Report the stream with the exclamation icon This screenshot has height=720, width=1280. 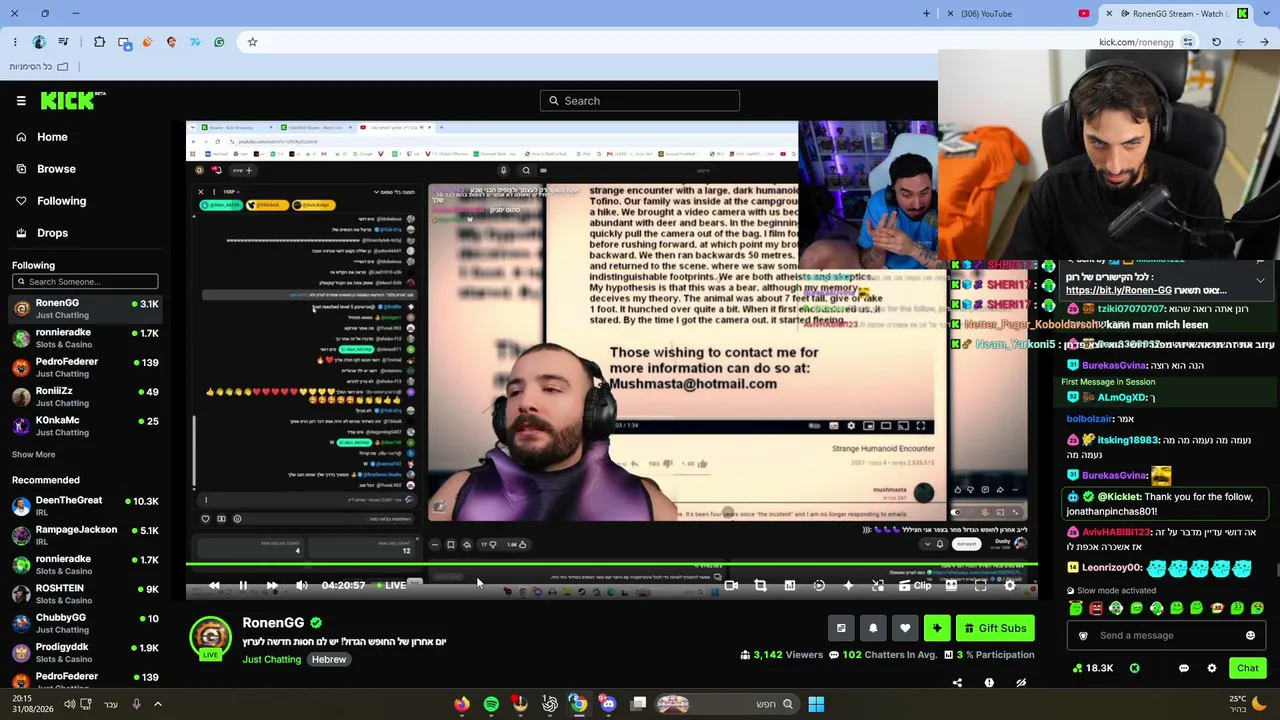(989, 683)
